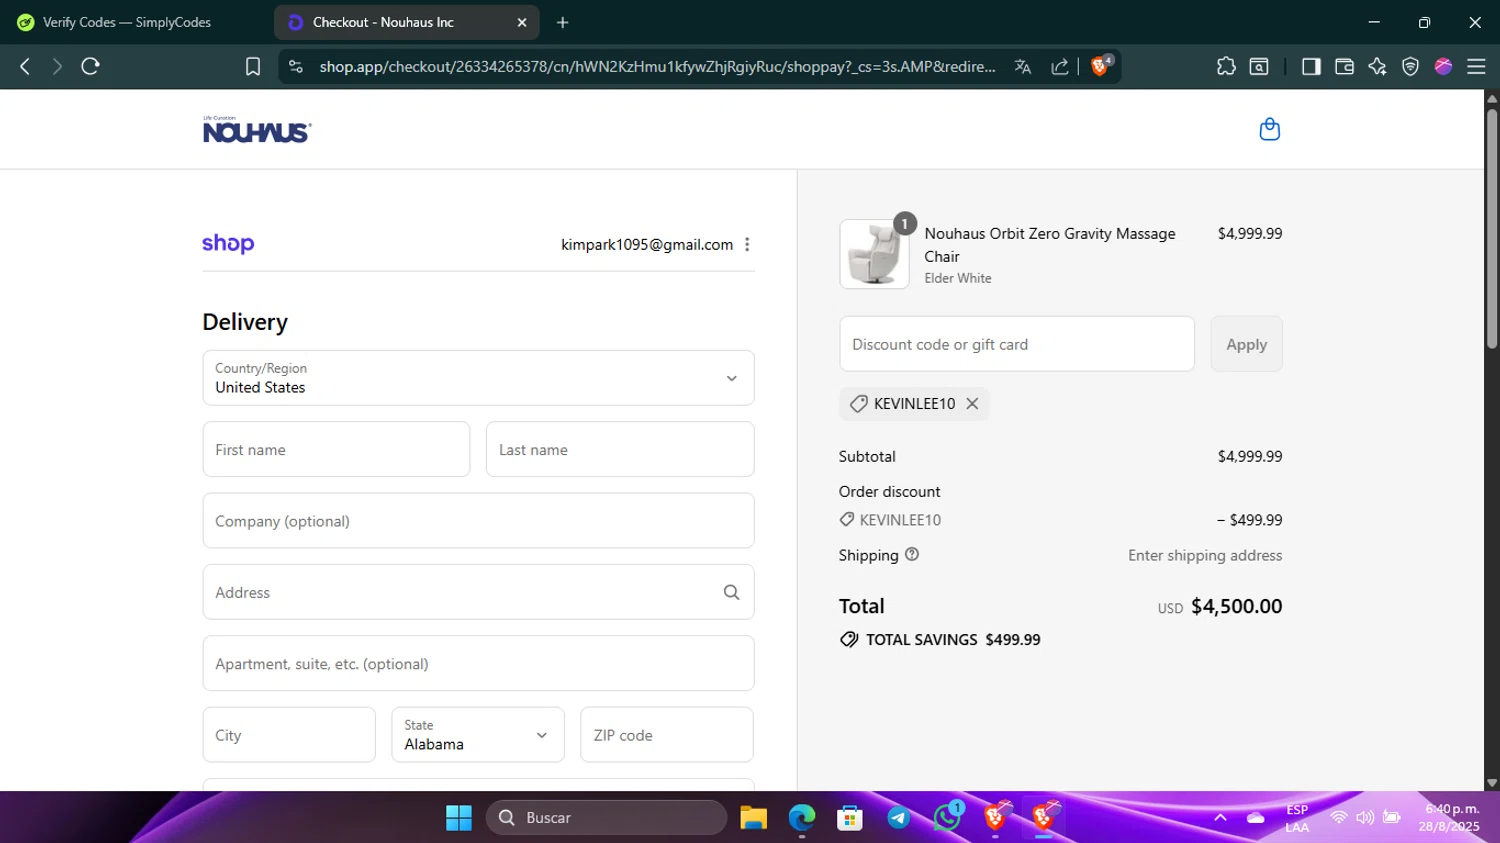Open the volume control tray icon

[1365, 818]
